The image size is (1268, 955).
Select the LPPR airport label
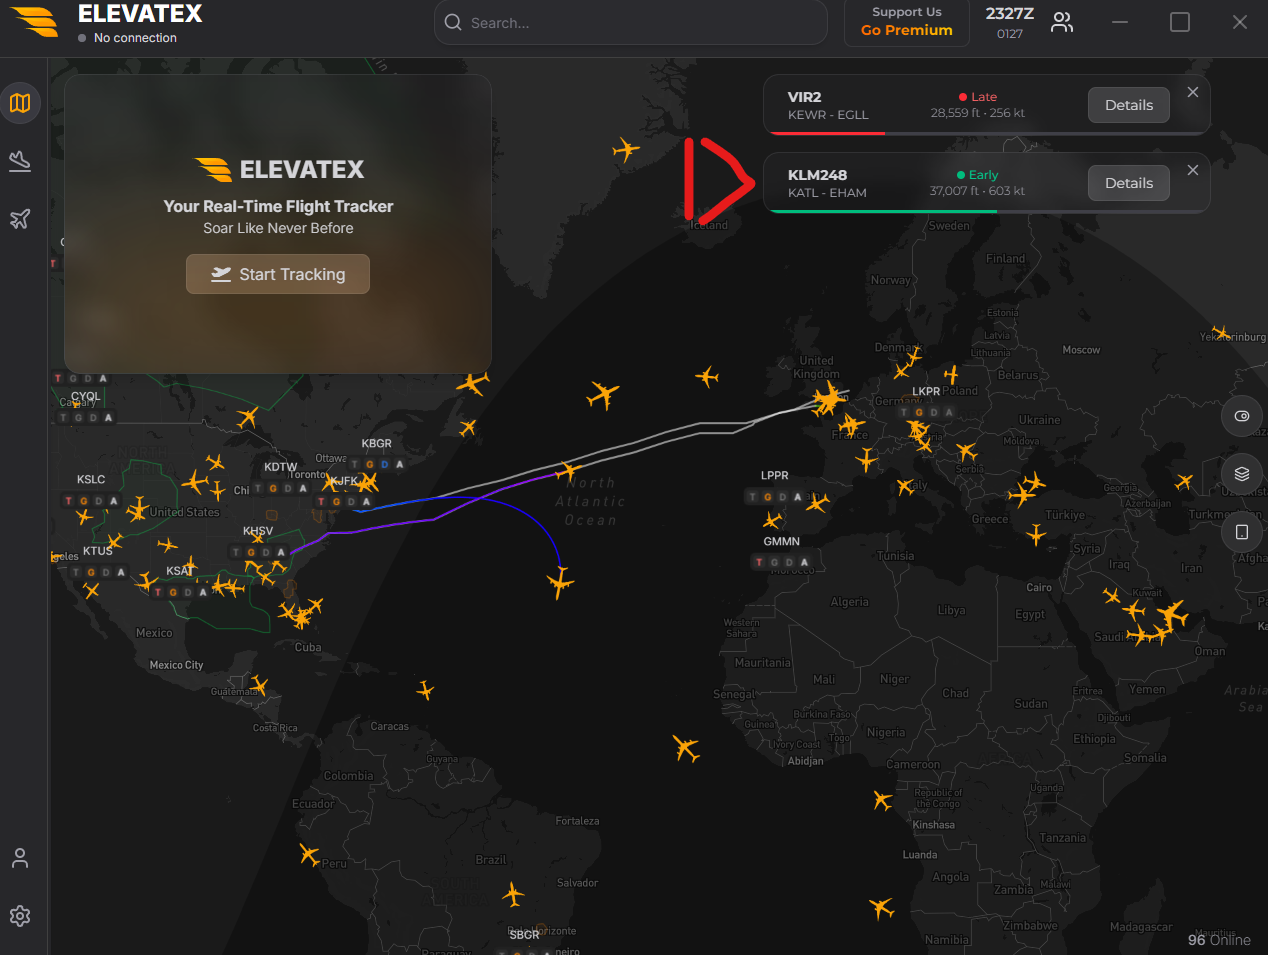point(775,475)
